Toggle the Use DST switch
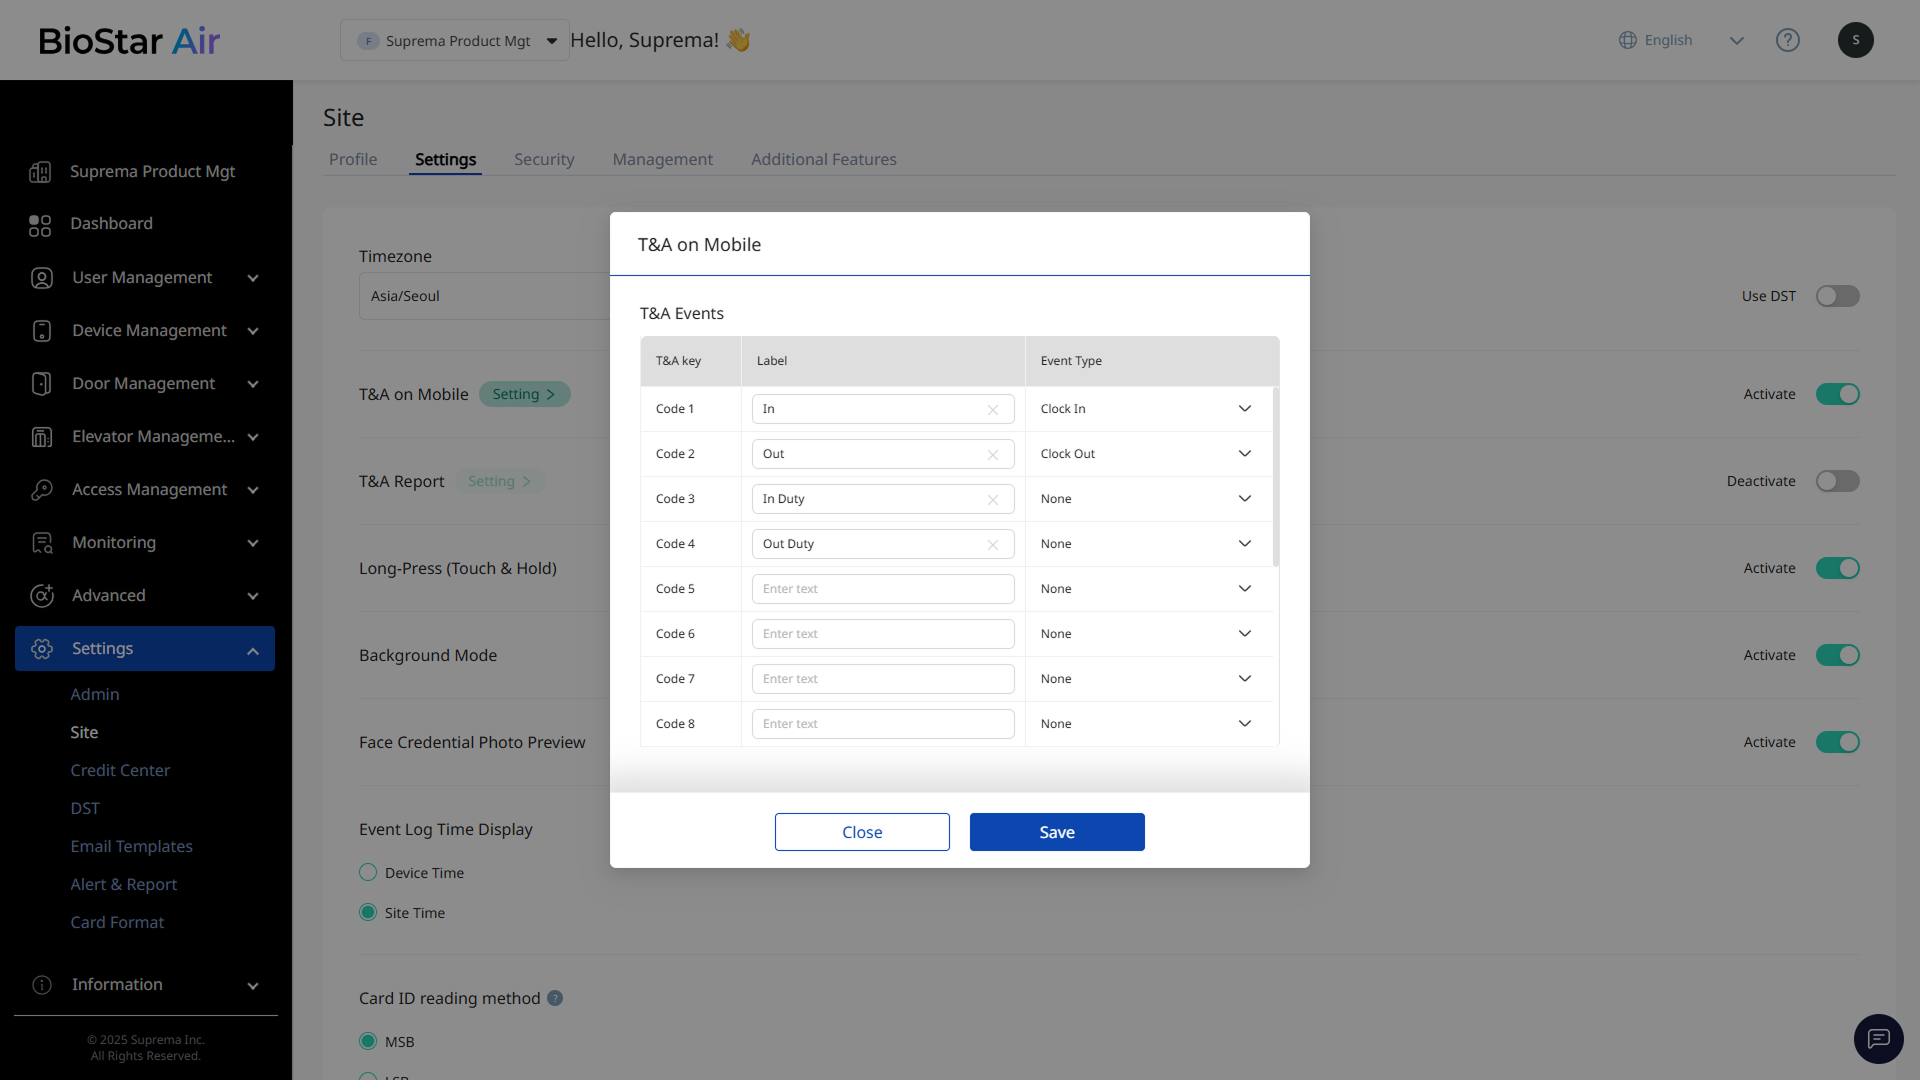This screenshot has width=1920, height=1080. pos(1837,296)
